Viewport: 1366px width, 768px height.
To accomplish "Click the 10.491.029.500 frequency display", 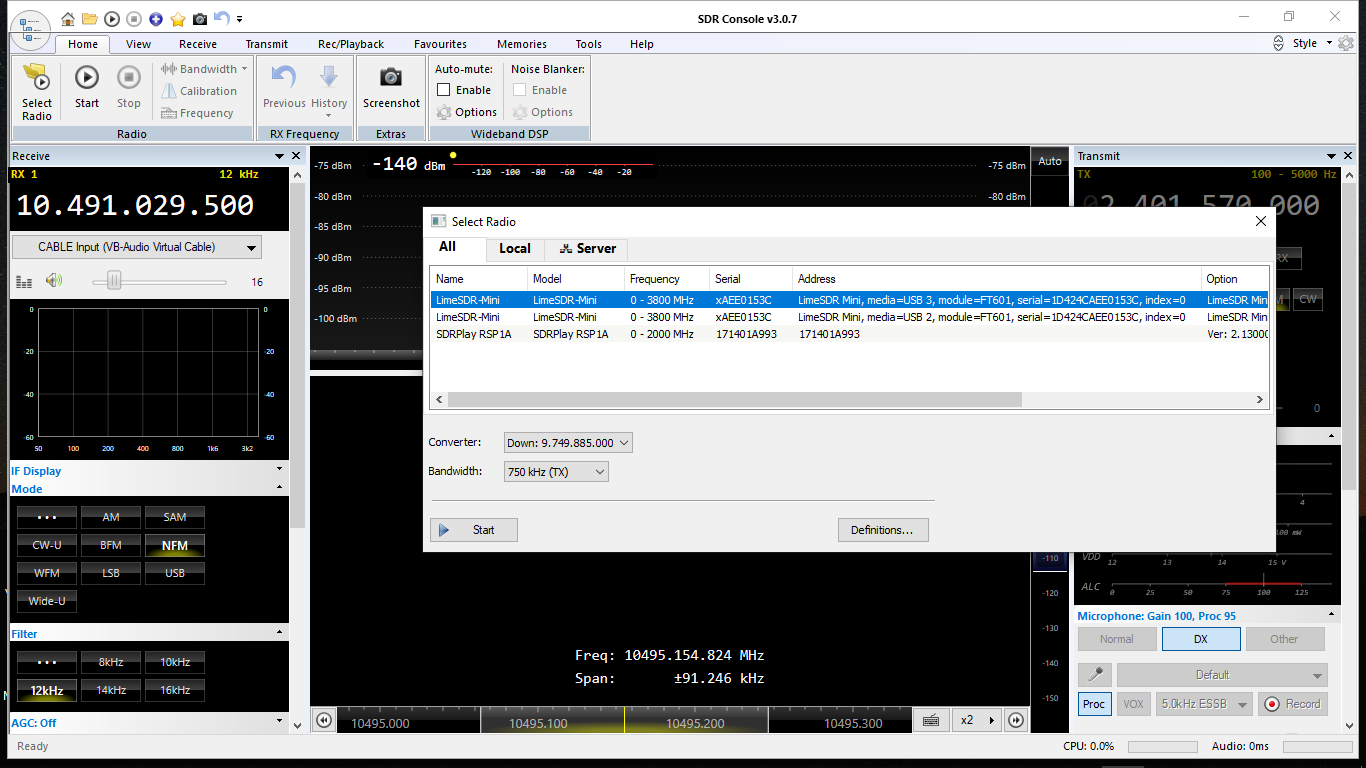I will 135,205.
